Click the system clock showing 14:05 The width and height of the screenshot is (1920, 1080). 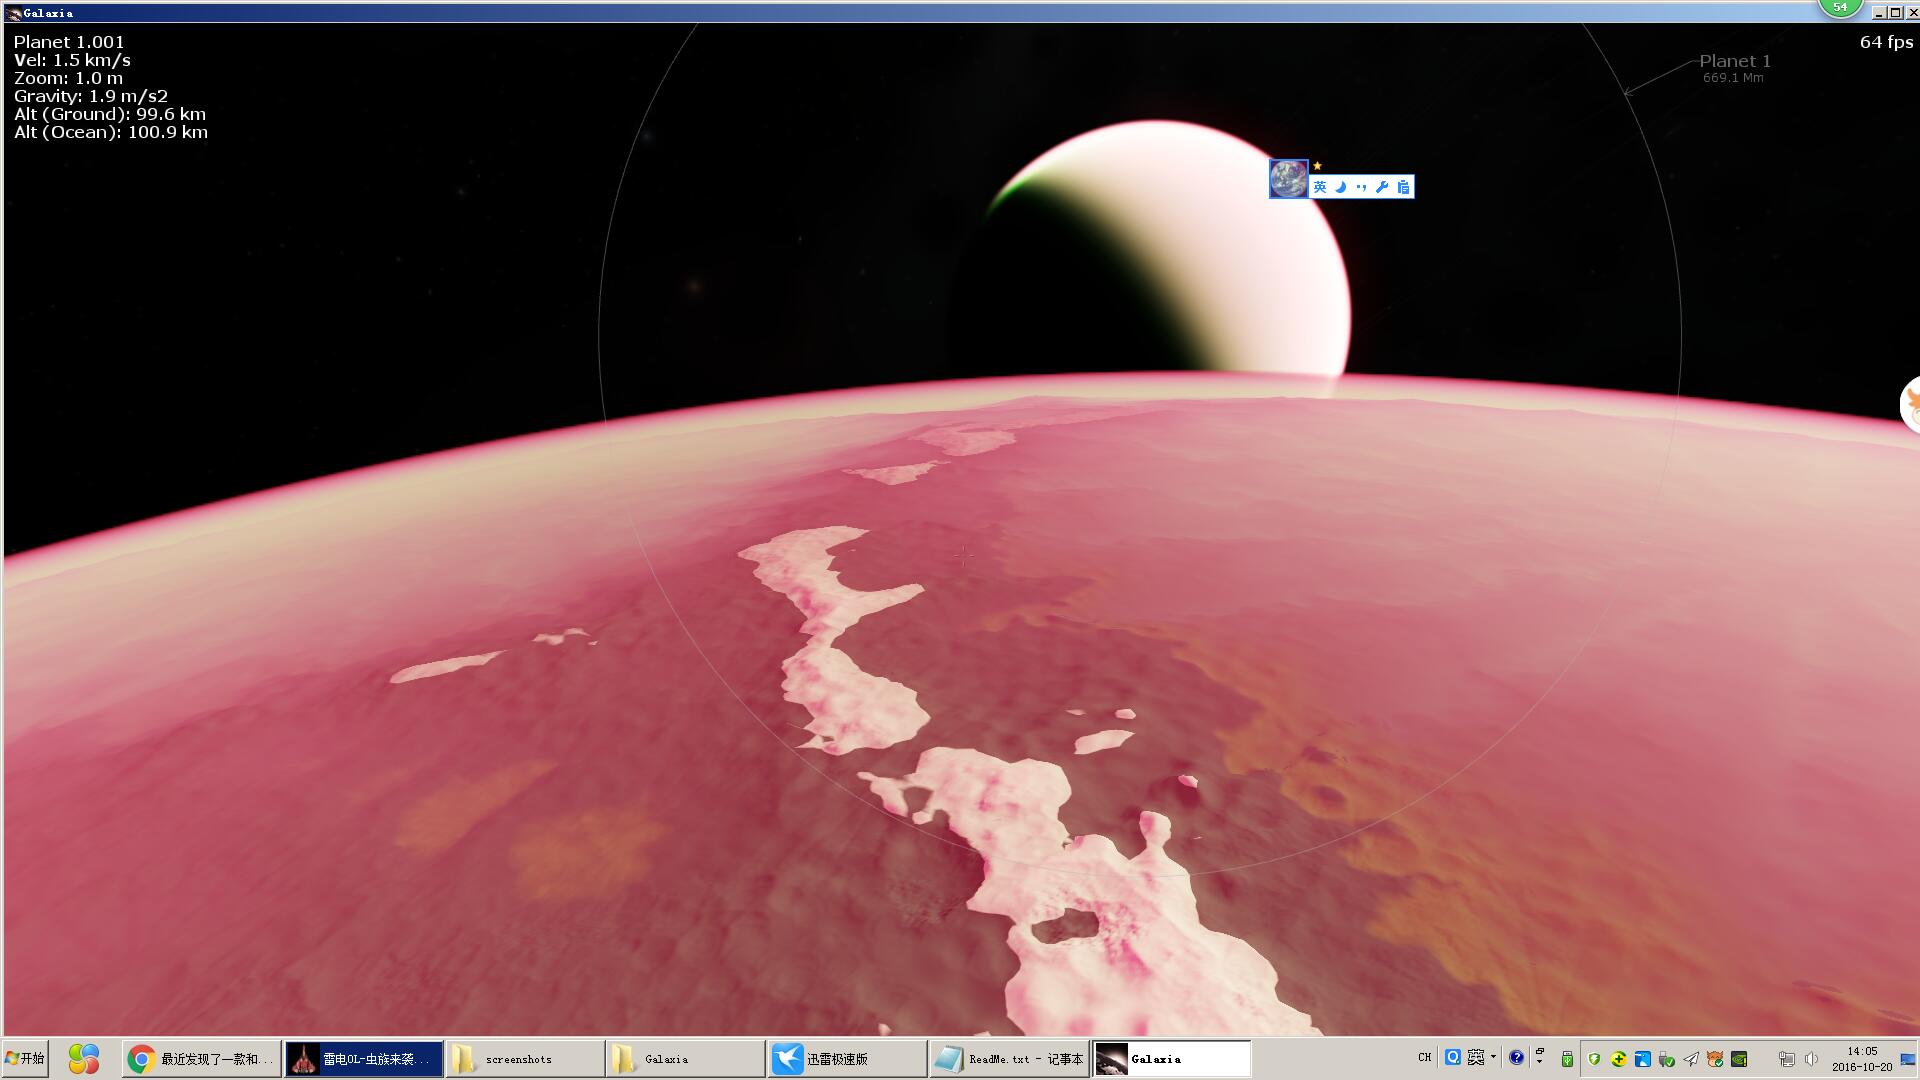1862,1058
